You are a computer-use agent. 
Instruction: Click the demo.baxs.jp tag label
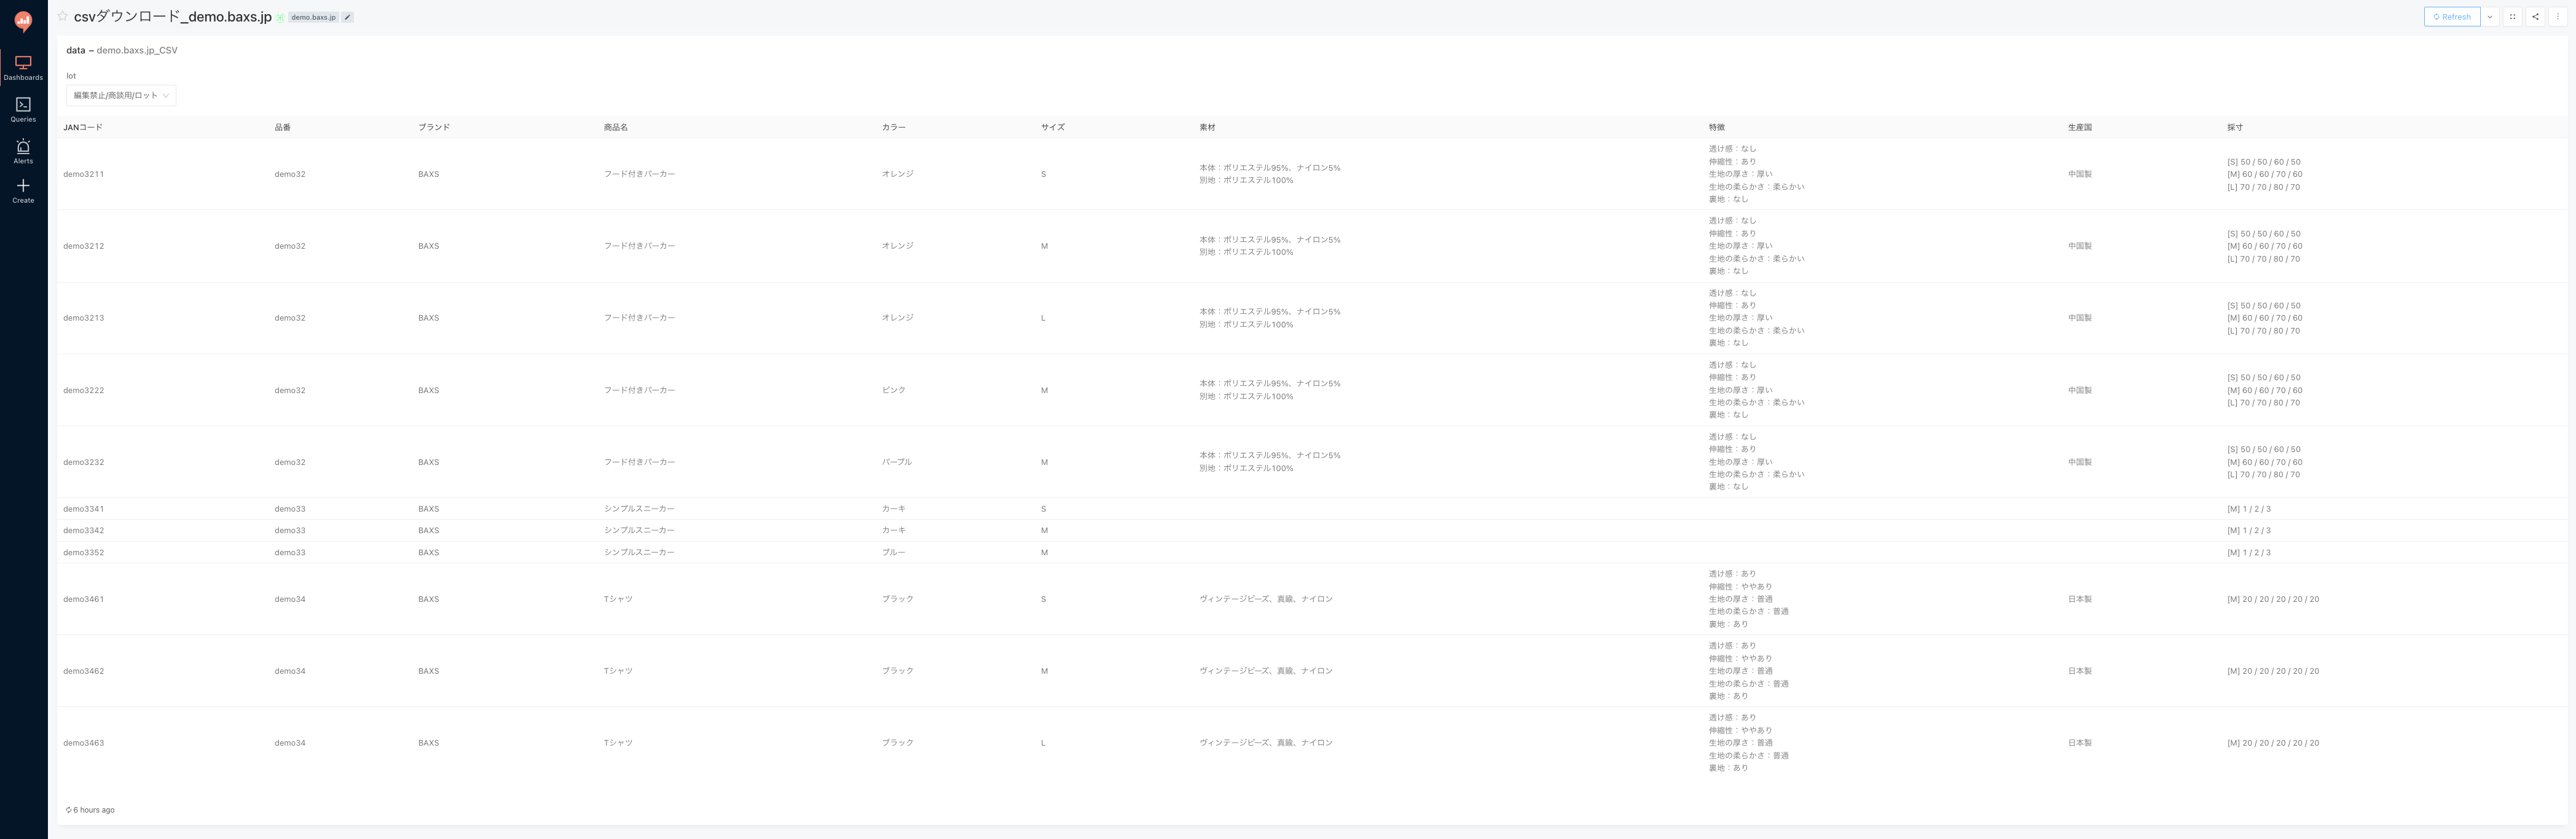click(x=313, y=18)
